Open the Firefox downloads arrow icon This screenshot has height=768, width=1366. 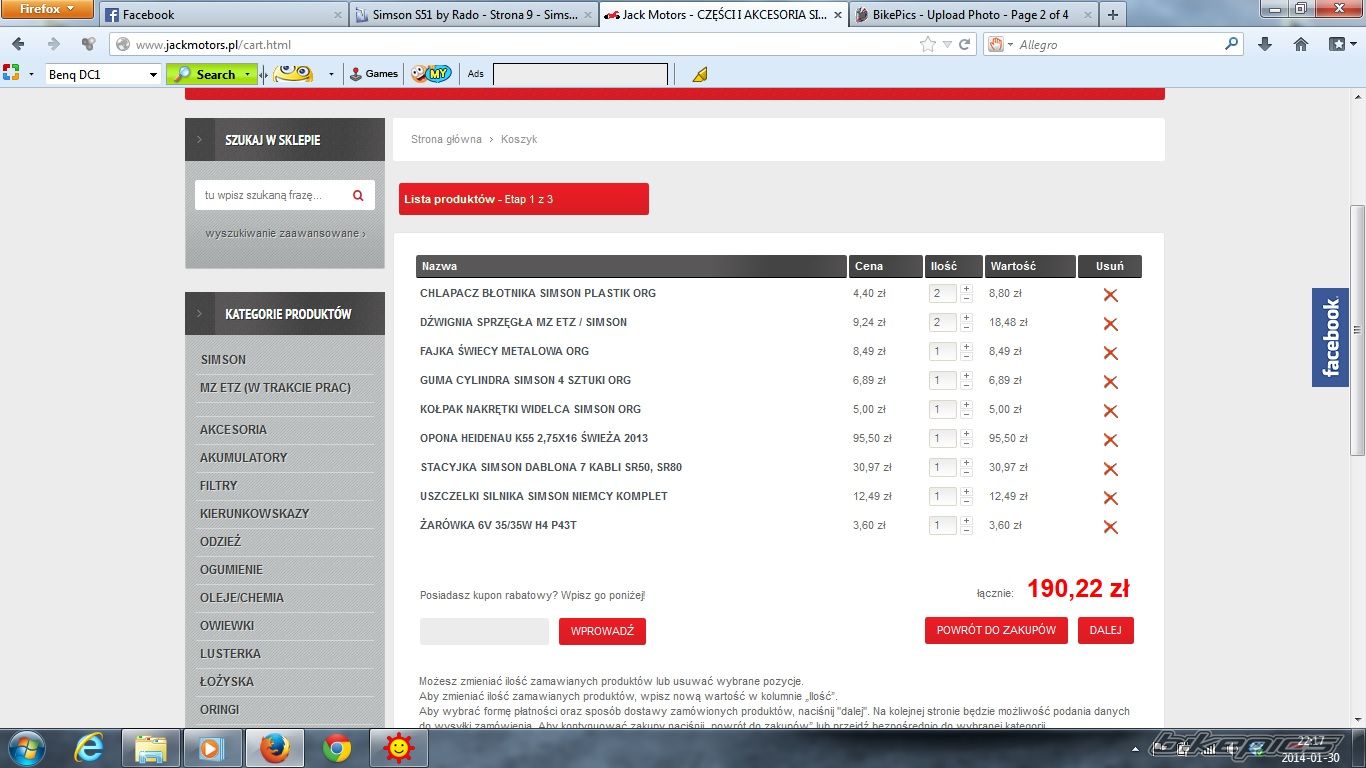(x=1265, y=44)
